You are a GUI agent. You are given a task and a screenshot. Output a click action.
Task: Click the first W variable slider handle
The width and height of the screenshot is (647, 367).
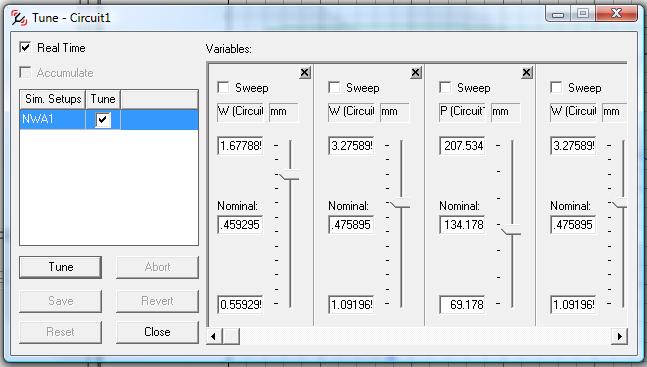click(289, 176)
